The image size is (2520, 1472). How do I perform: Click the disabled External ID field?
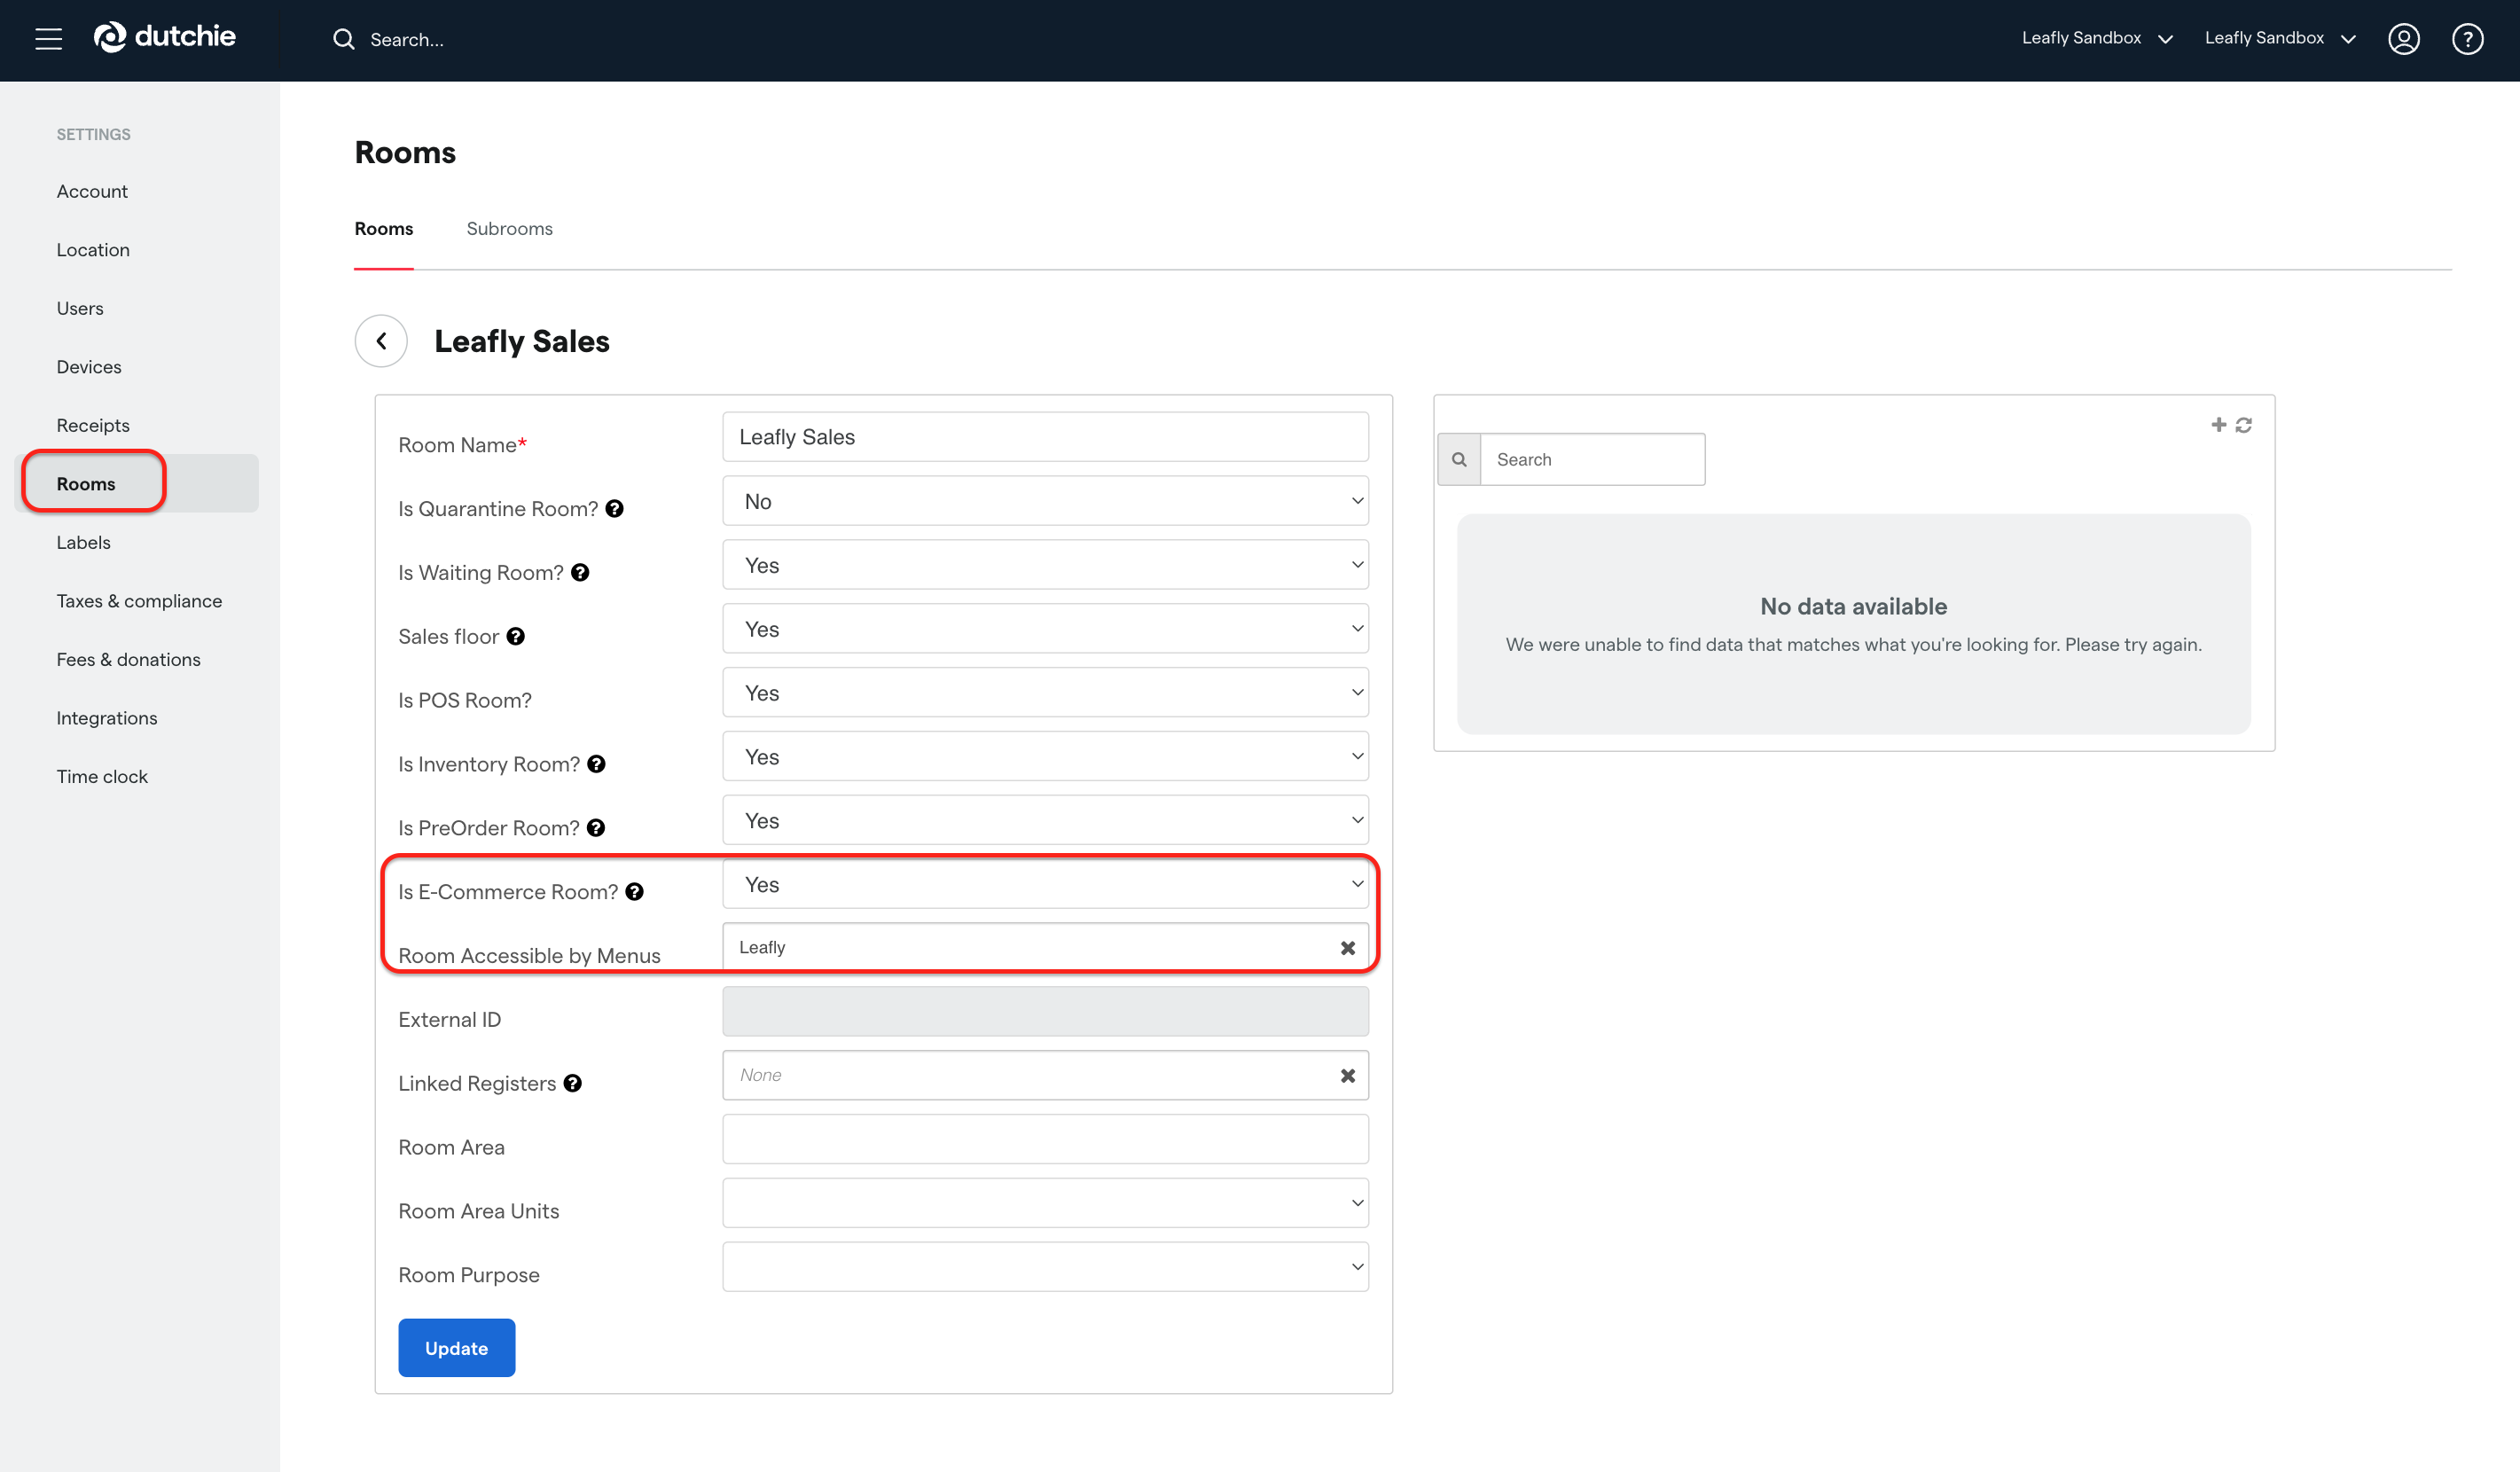1045,1011
